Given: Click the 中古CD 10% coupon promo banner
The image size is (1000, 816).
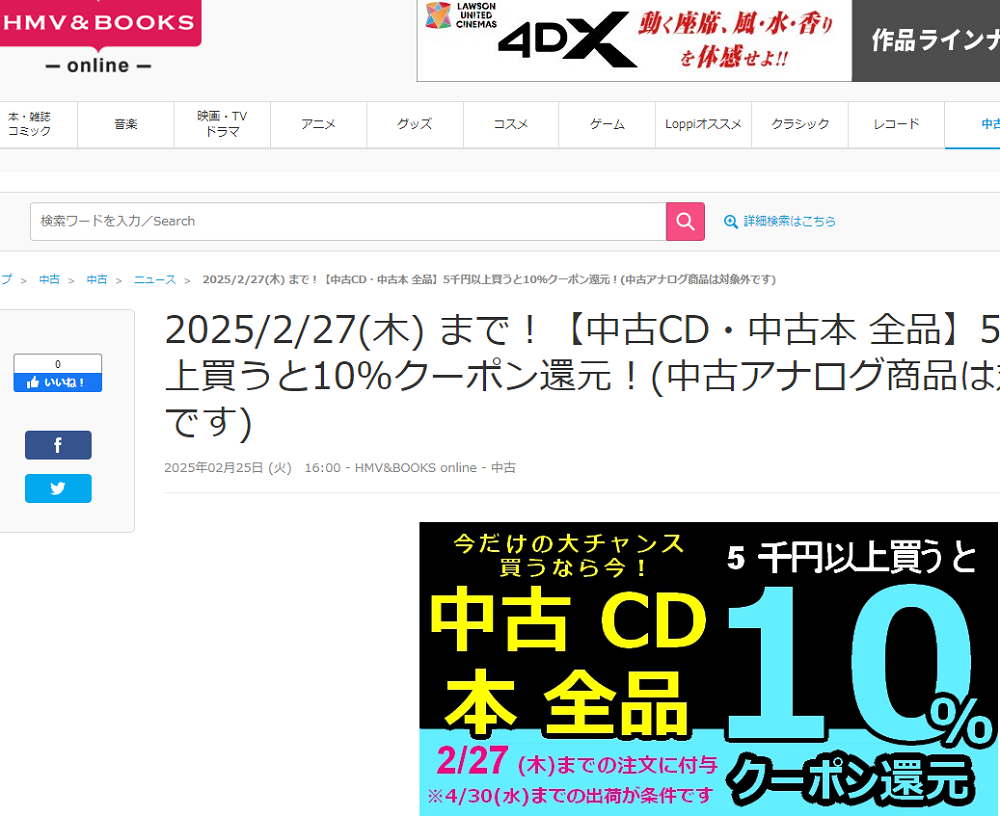Looking at the screenshot, I should pos(709,669).
